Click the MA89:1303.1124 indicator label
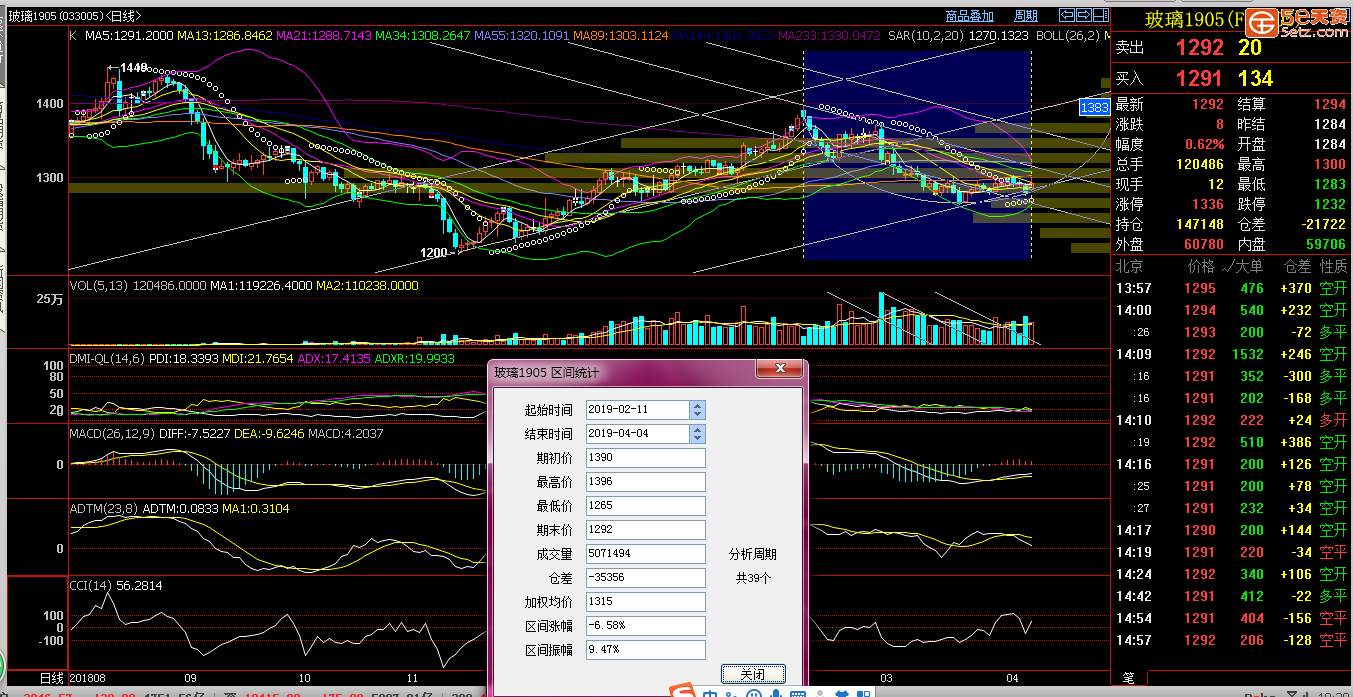This screenshot has height=697, width=1353. (621, 36)
